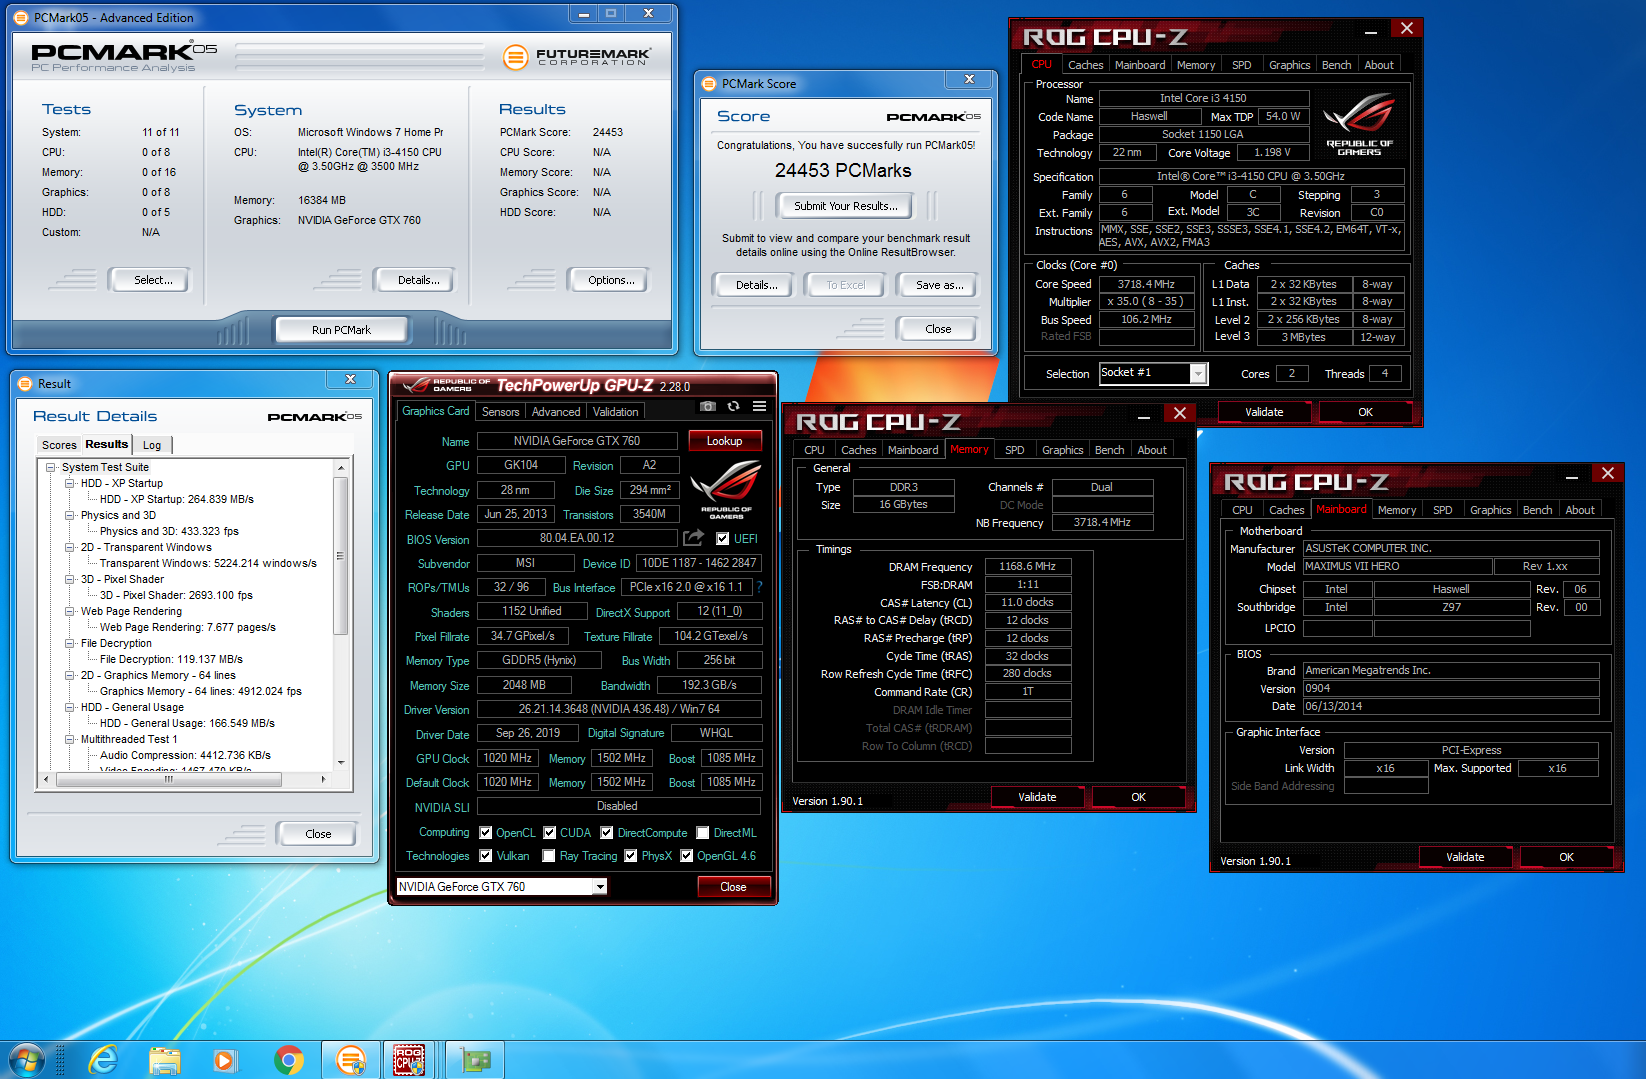Toggle the CUDA checkbox

(x=549, y=832)
